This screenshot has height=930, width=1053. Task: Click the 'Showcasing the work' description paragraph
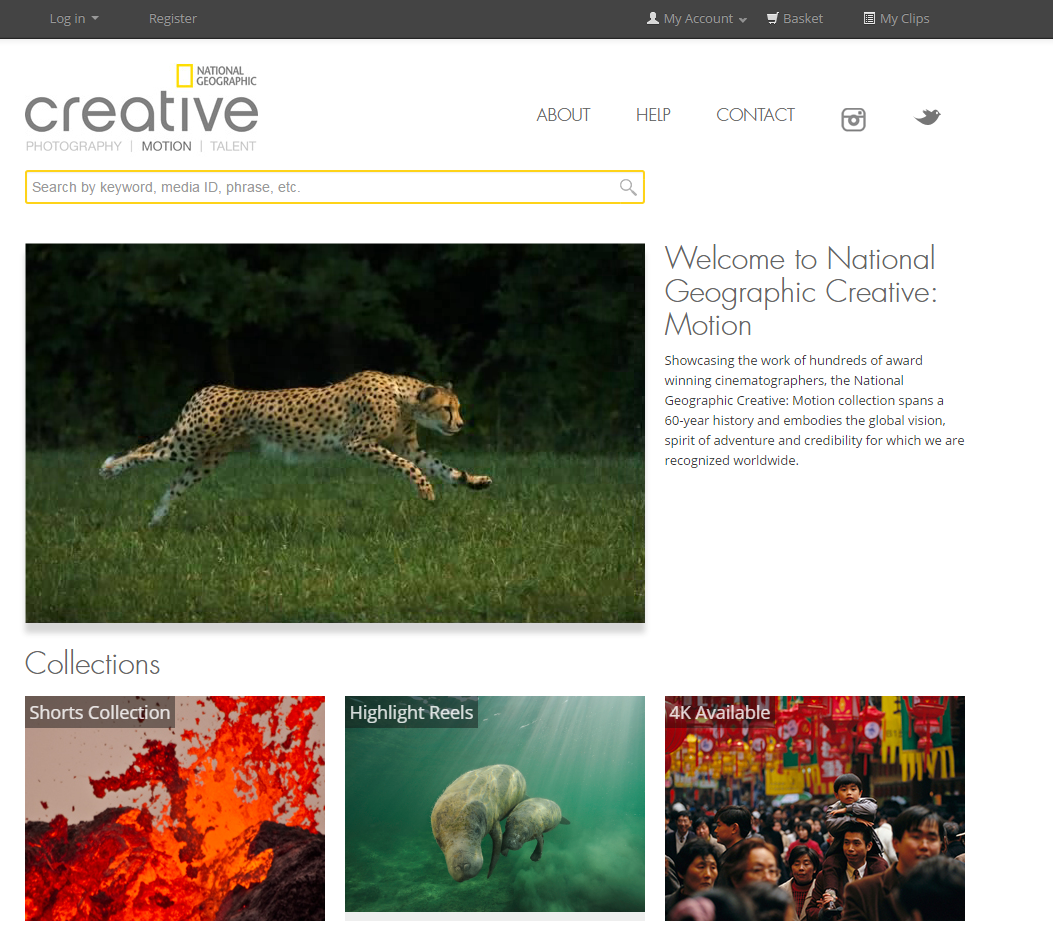tap(814, 410)
